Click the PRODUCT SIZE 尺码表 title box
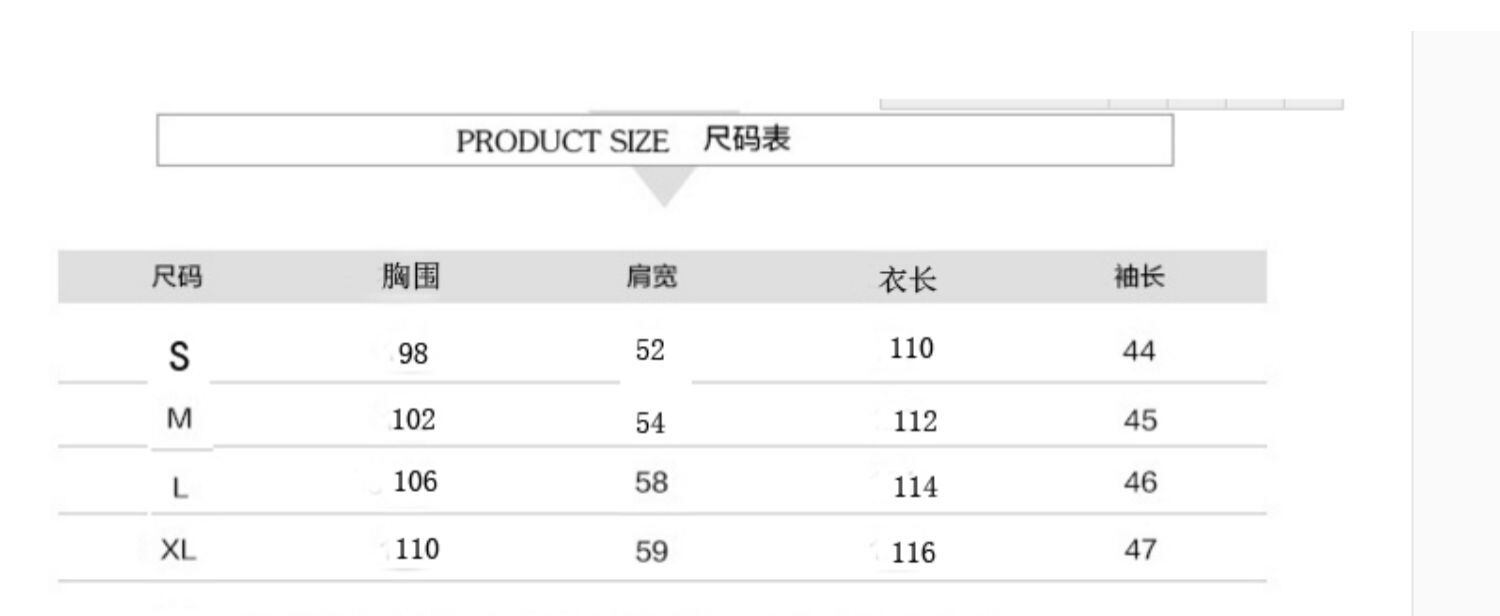The image size is (1500, 616). coord(664,140)
